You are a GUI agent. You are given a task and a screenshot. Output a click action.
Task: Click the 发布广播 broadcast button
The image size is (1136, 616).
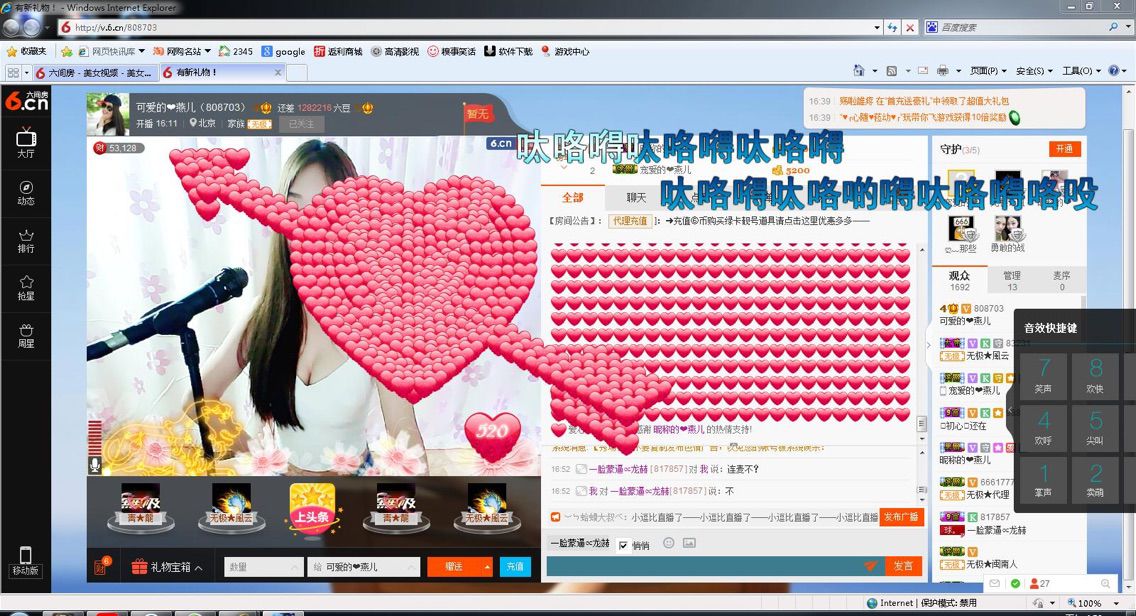point(901,517)
